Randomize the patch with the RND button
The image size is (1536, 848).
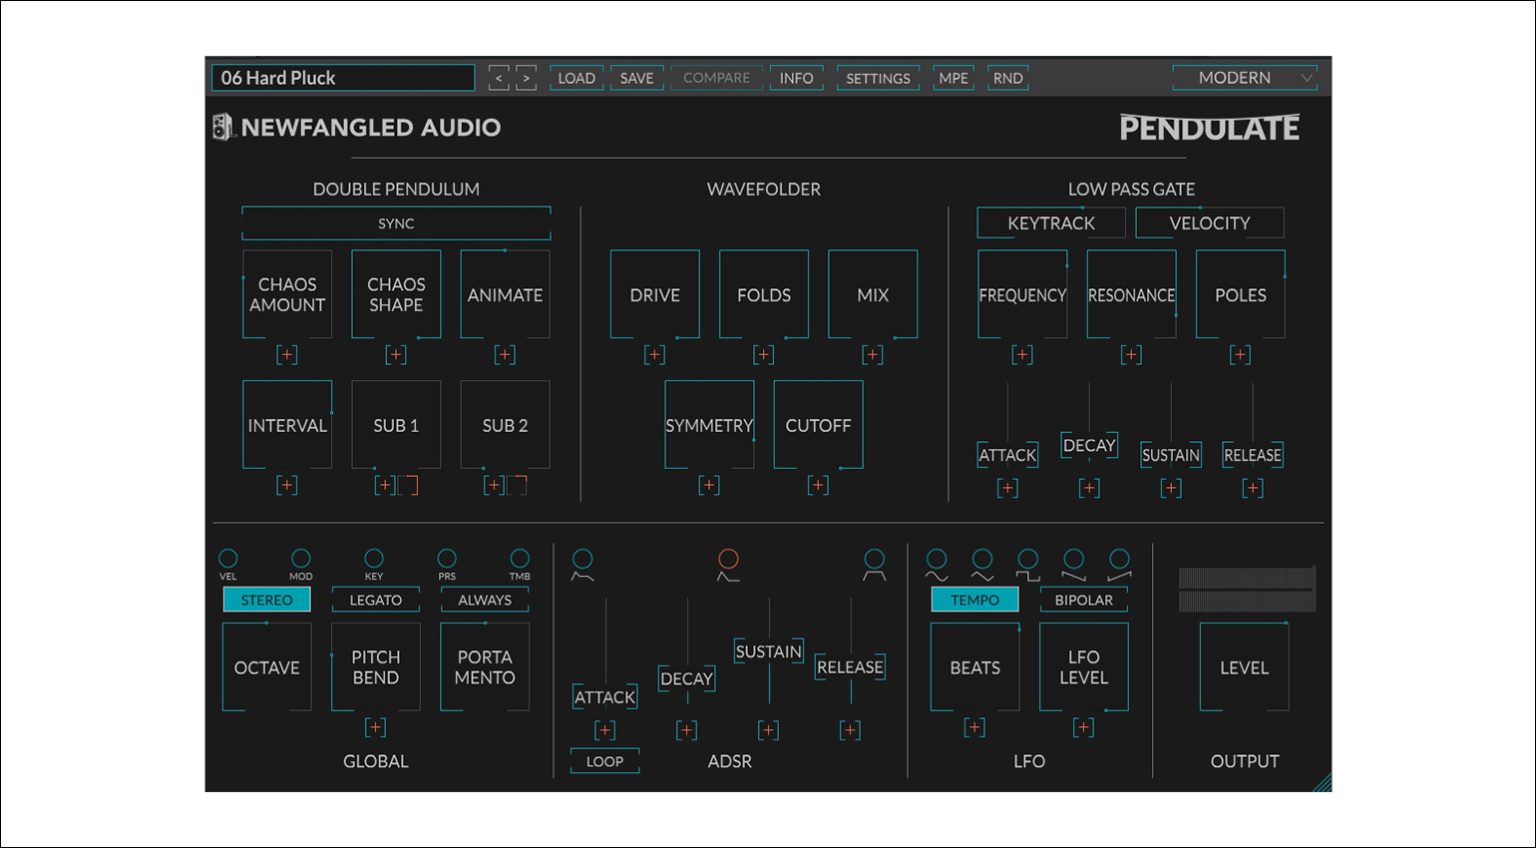[x=1007, y=77]
